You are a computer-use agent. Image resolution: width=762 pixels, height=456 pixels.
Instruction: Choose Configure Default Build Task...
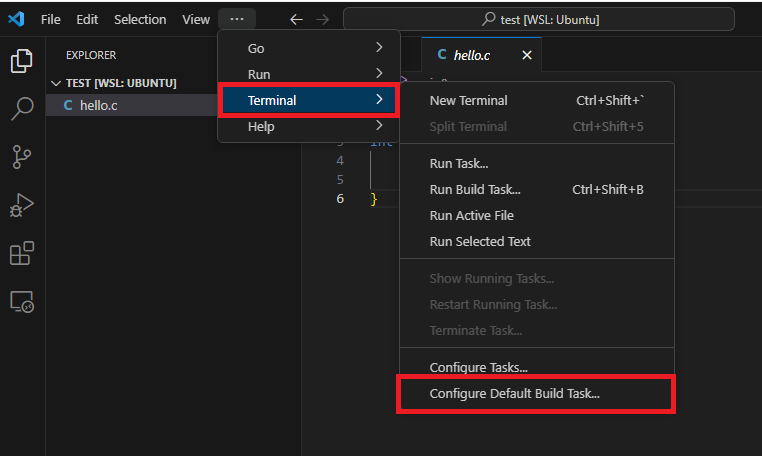(537, 393)
